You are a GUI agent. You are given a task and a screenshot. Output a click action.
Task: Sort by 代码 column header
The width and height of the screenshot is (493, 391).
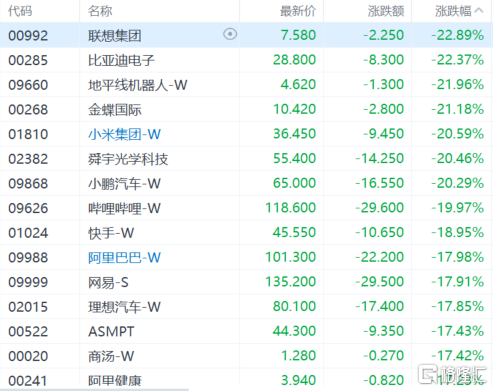[20, 11]
